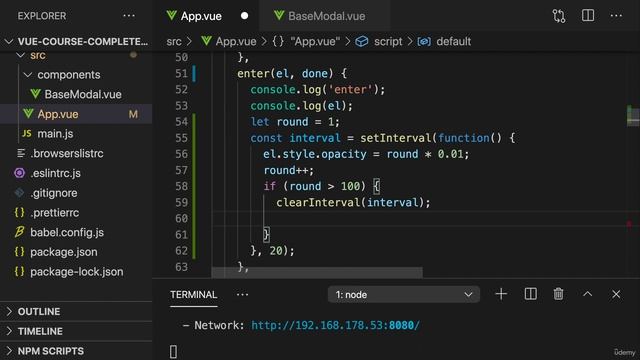Click the compare changes icon in editor toolbar
Image resolution: width=640 pixels, height=360 pixels.
coord(559,16)
